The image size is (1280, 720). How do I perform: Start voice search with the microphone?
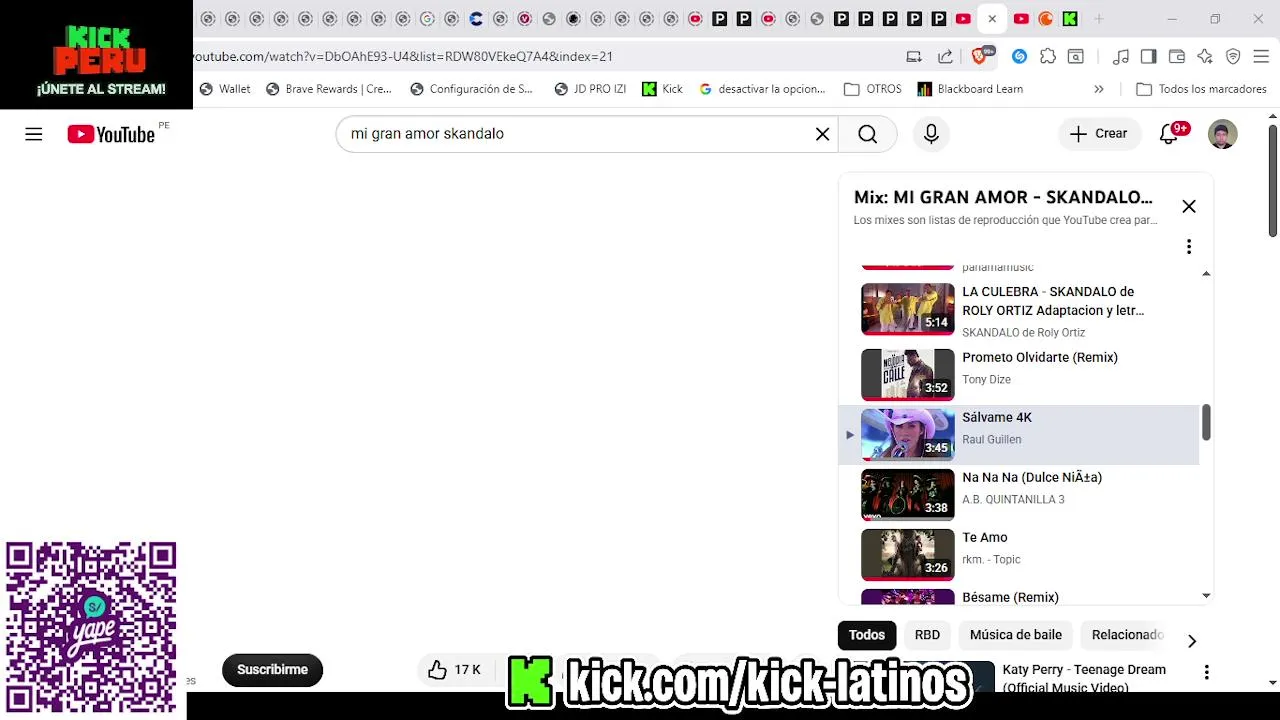(931, 134)
